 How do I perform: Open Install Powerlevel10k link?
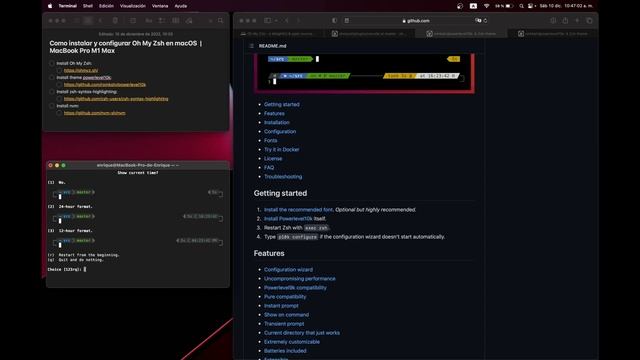click(288, 218)
